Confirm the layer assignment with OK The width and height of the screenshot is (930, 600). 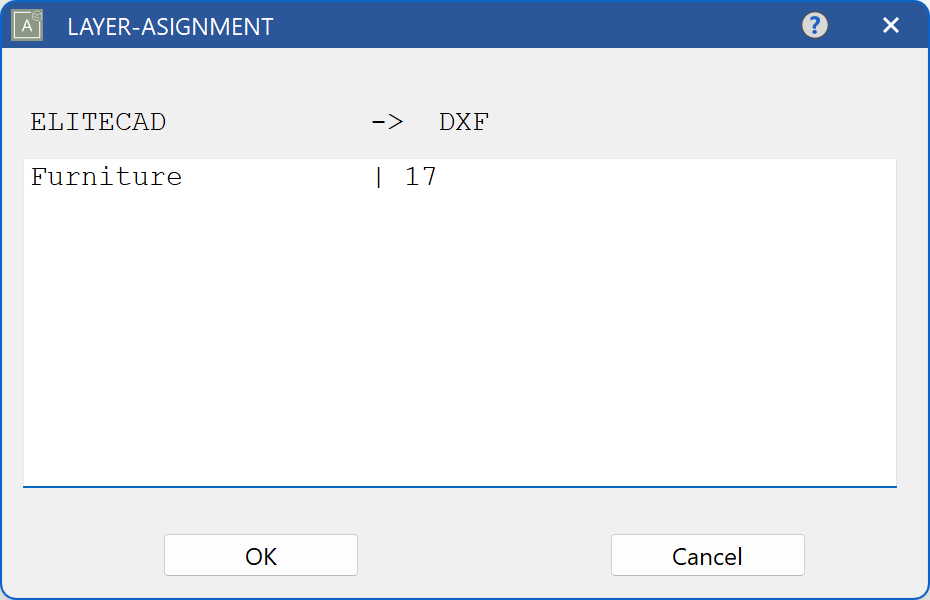260,555
